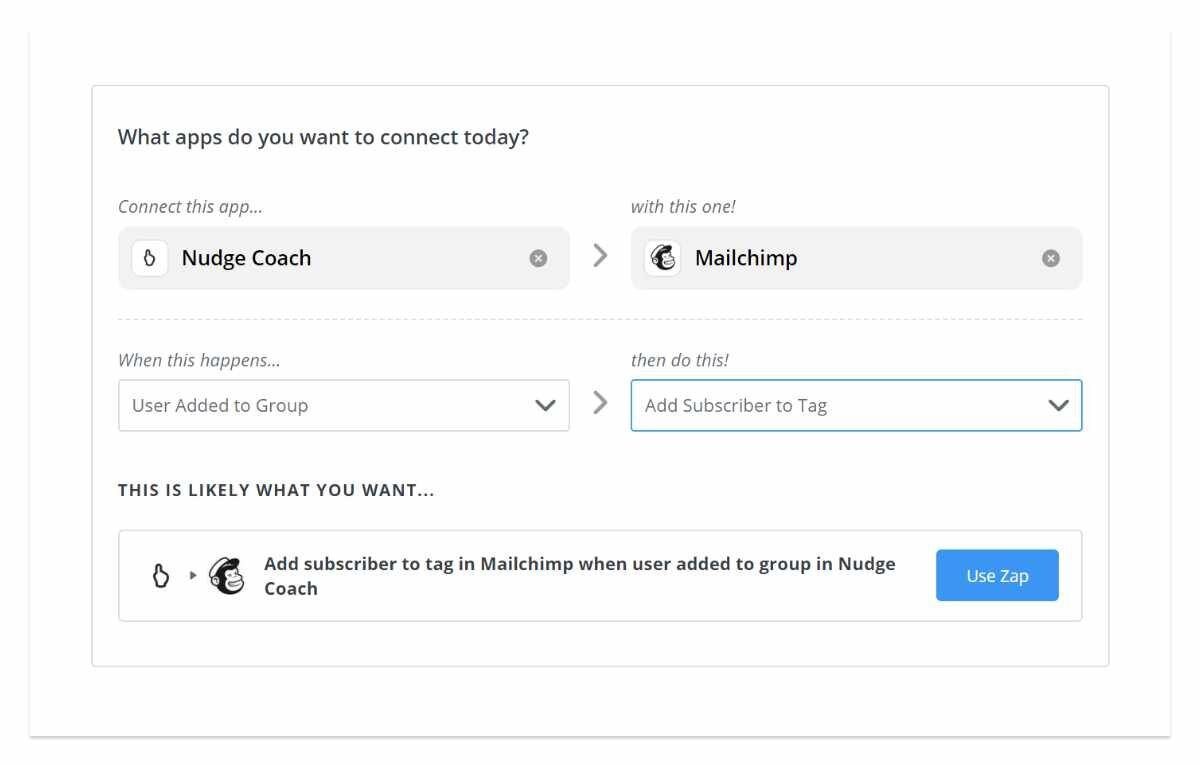
Task: Click the arrow between the two app fields
Action: (600, 256)
